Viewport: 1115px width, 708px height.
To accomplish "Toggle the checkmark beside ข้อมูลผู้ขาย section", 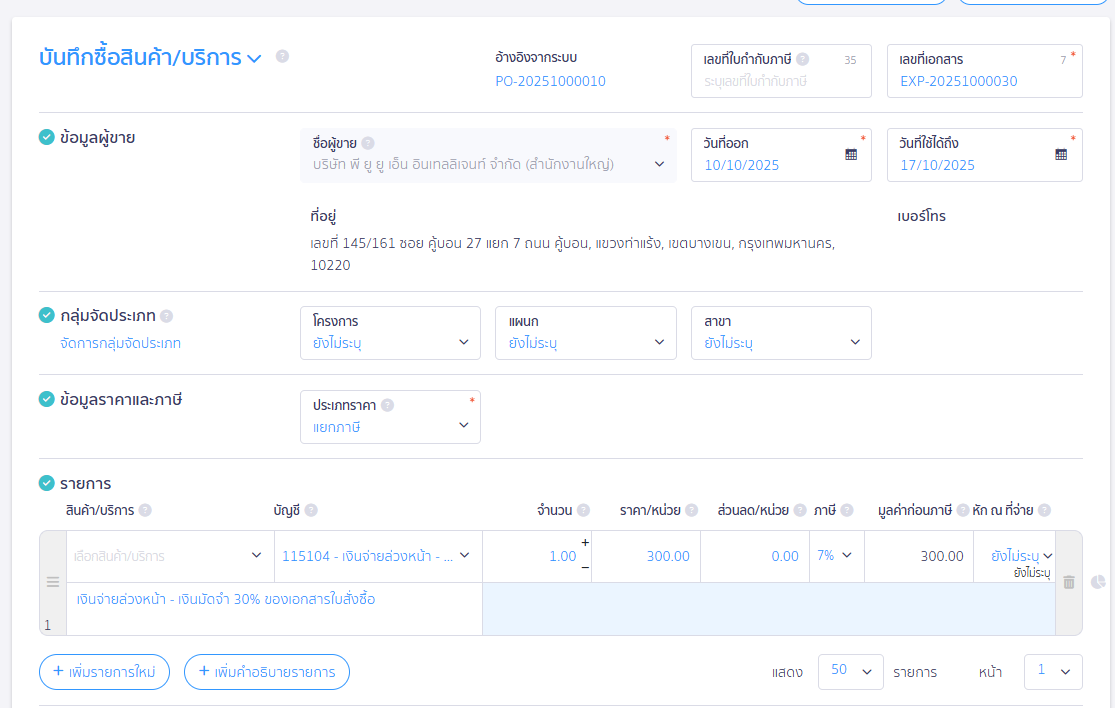I will click(x=46, y=138).
